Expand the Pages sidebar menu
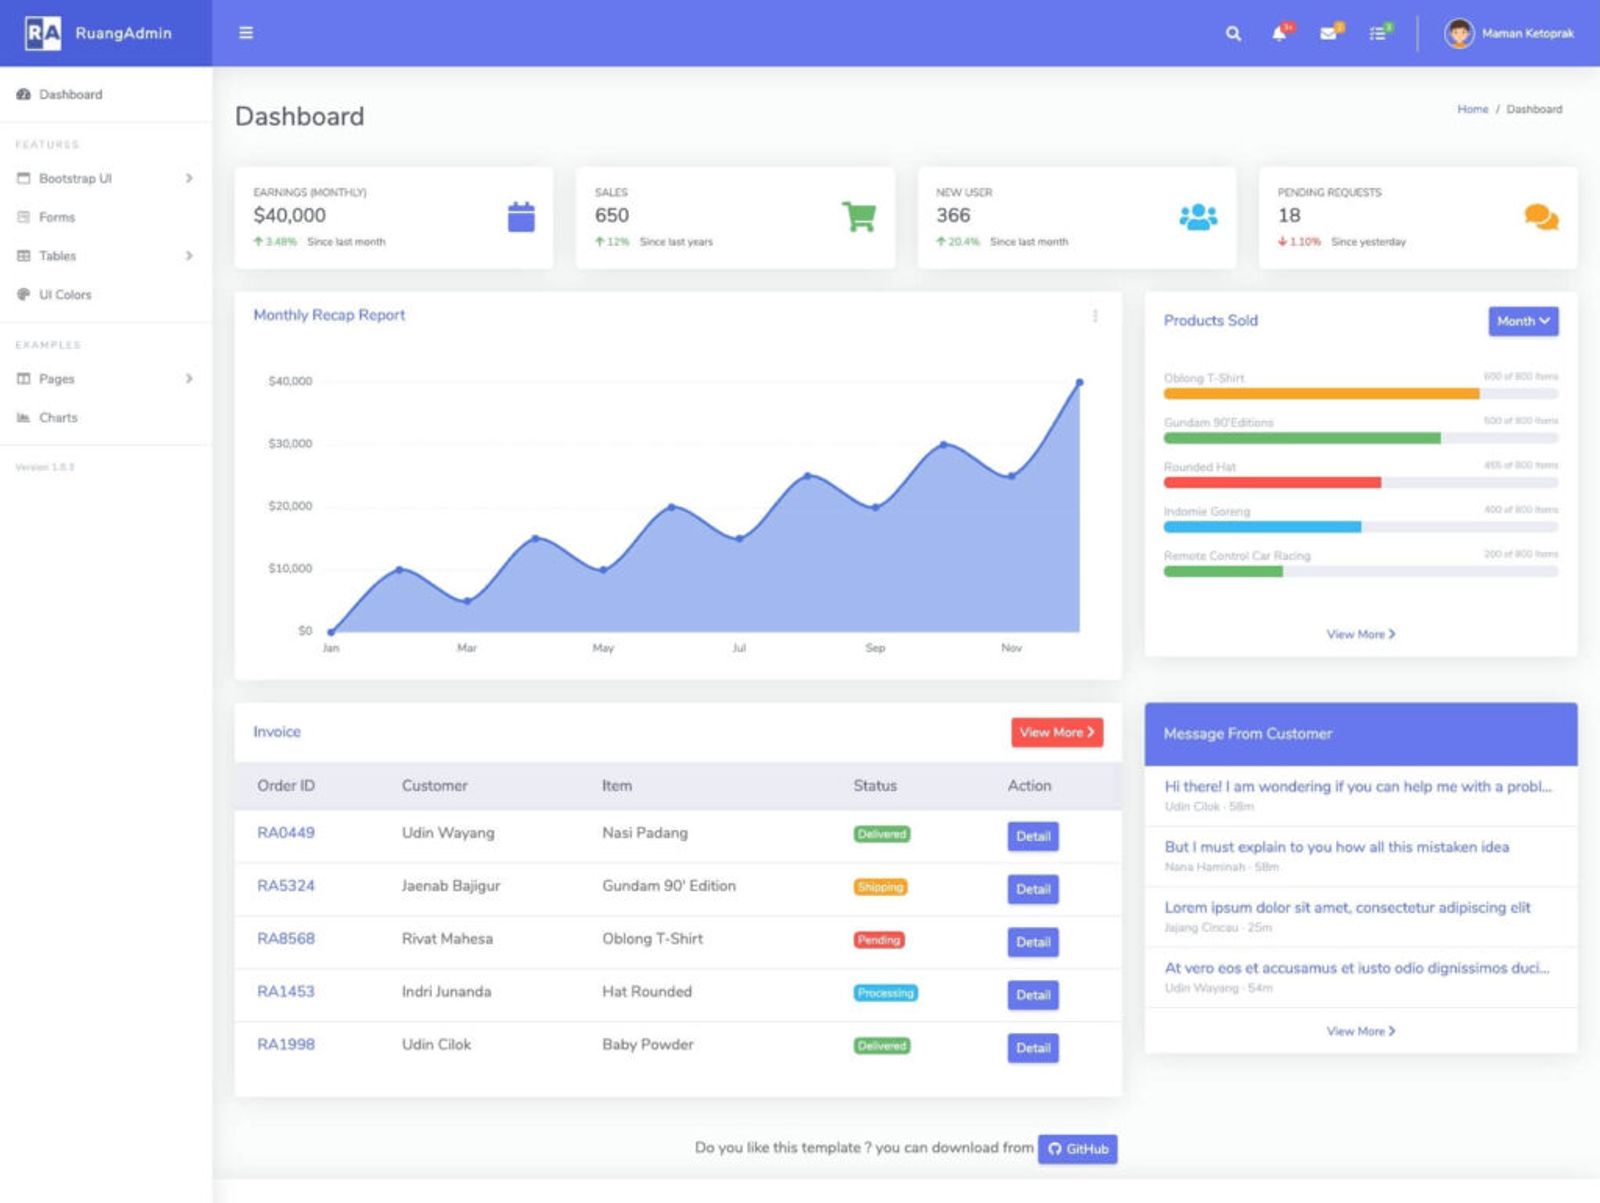Screen dimensions: 1600x1203 [106, 379]
